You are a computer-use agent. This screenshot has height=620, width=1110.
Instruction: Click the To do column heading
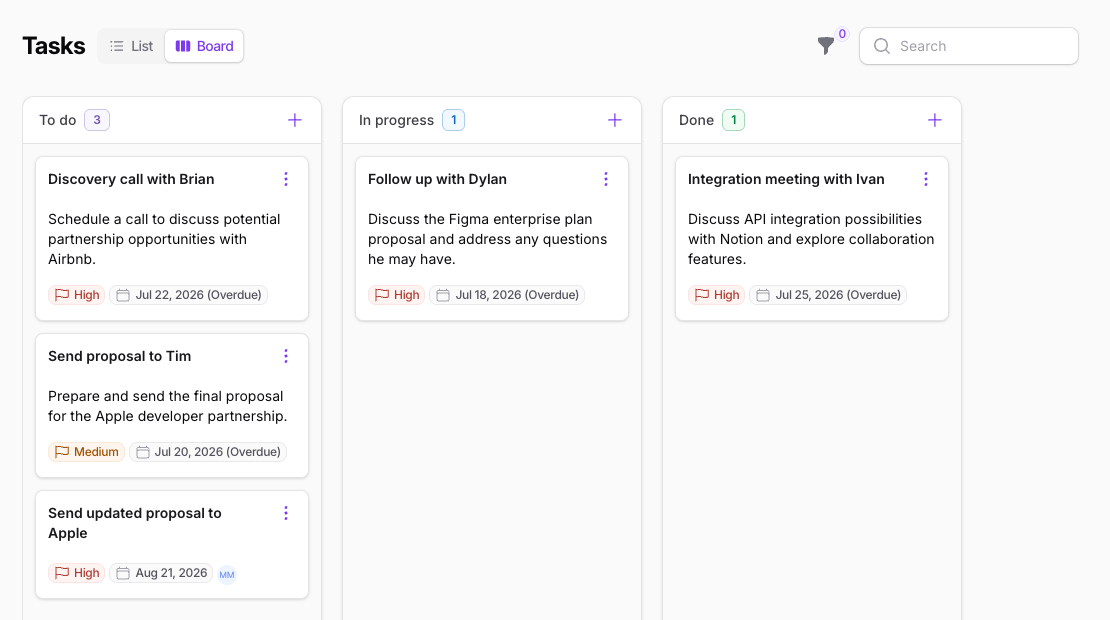pyautogui.click(x=57, y=120)
